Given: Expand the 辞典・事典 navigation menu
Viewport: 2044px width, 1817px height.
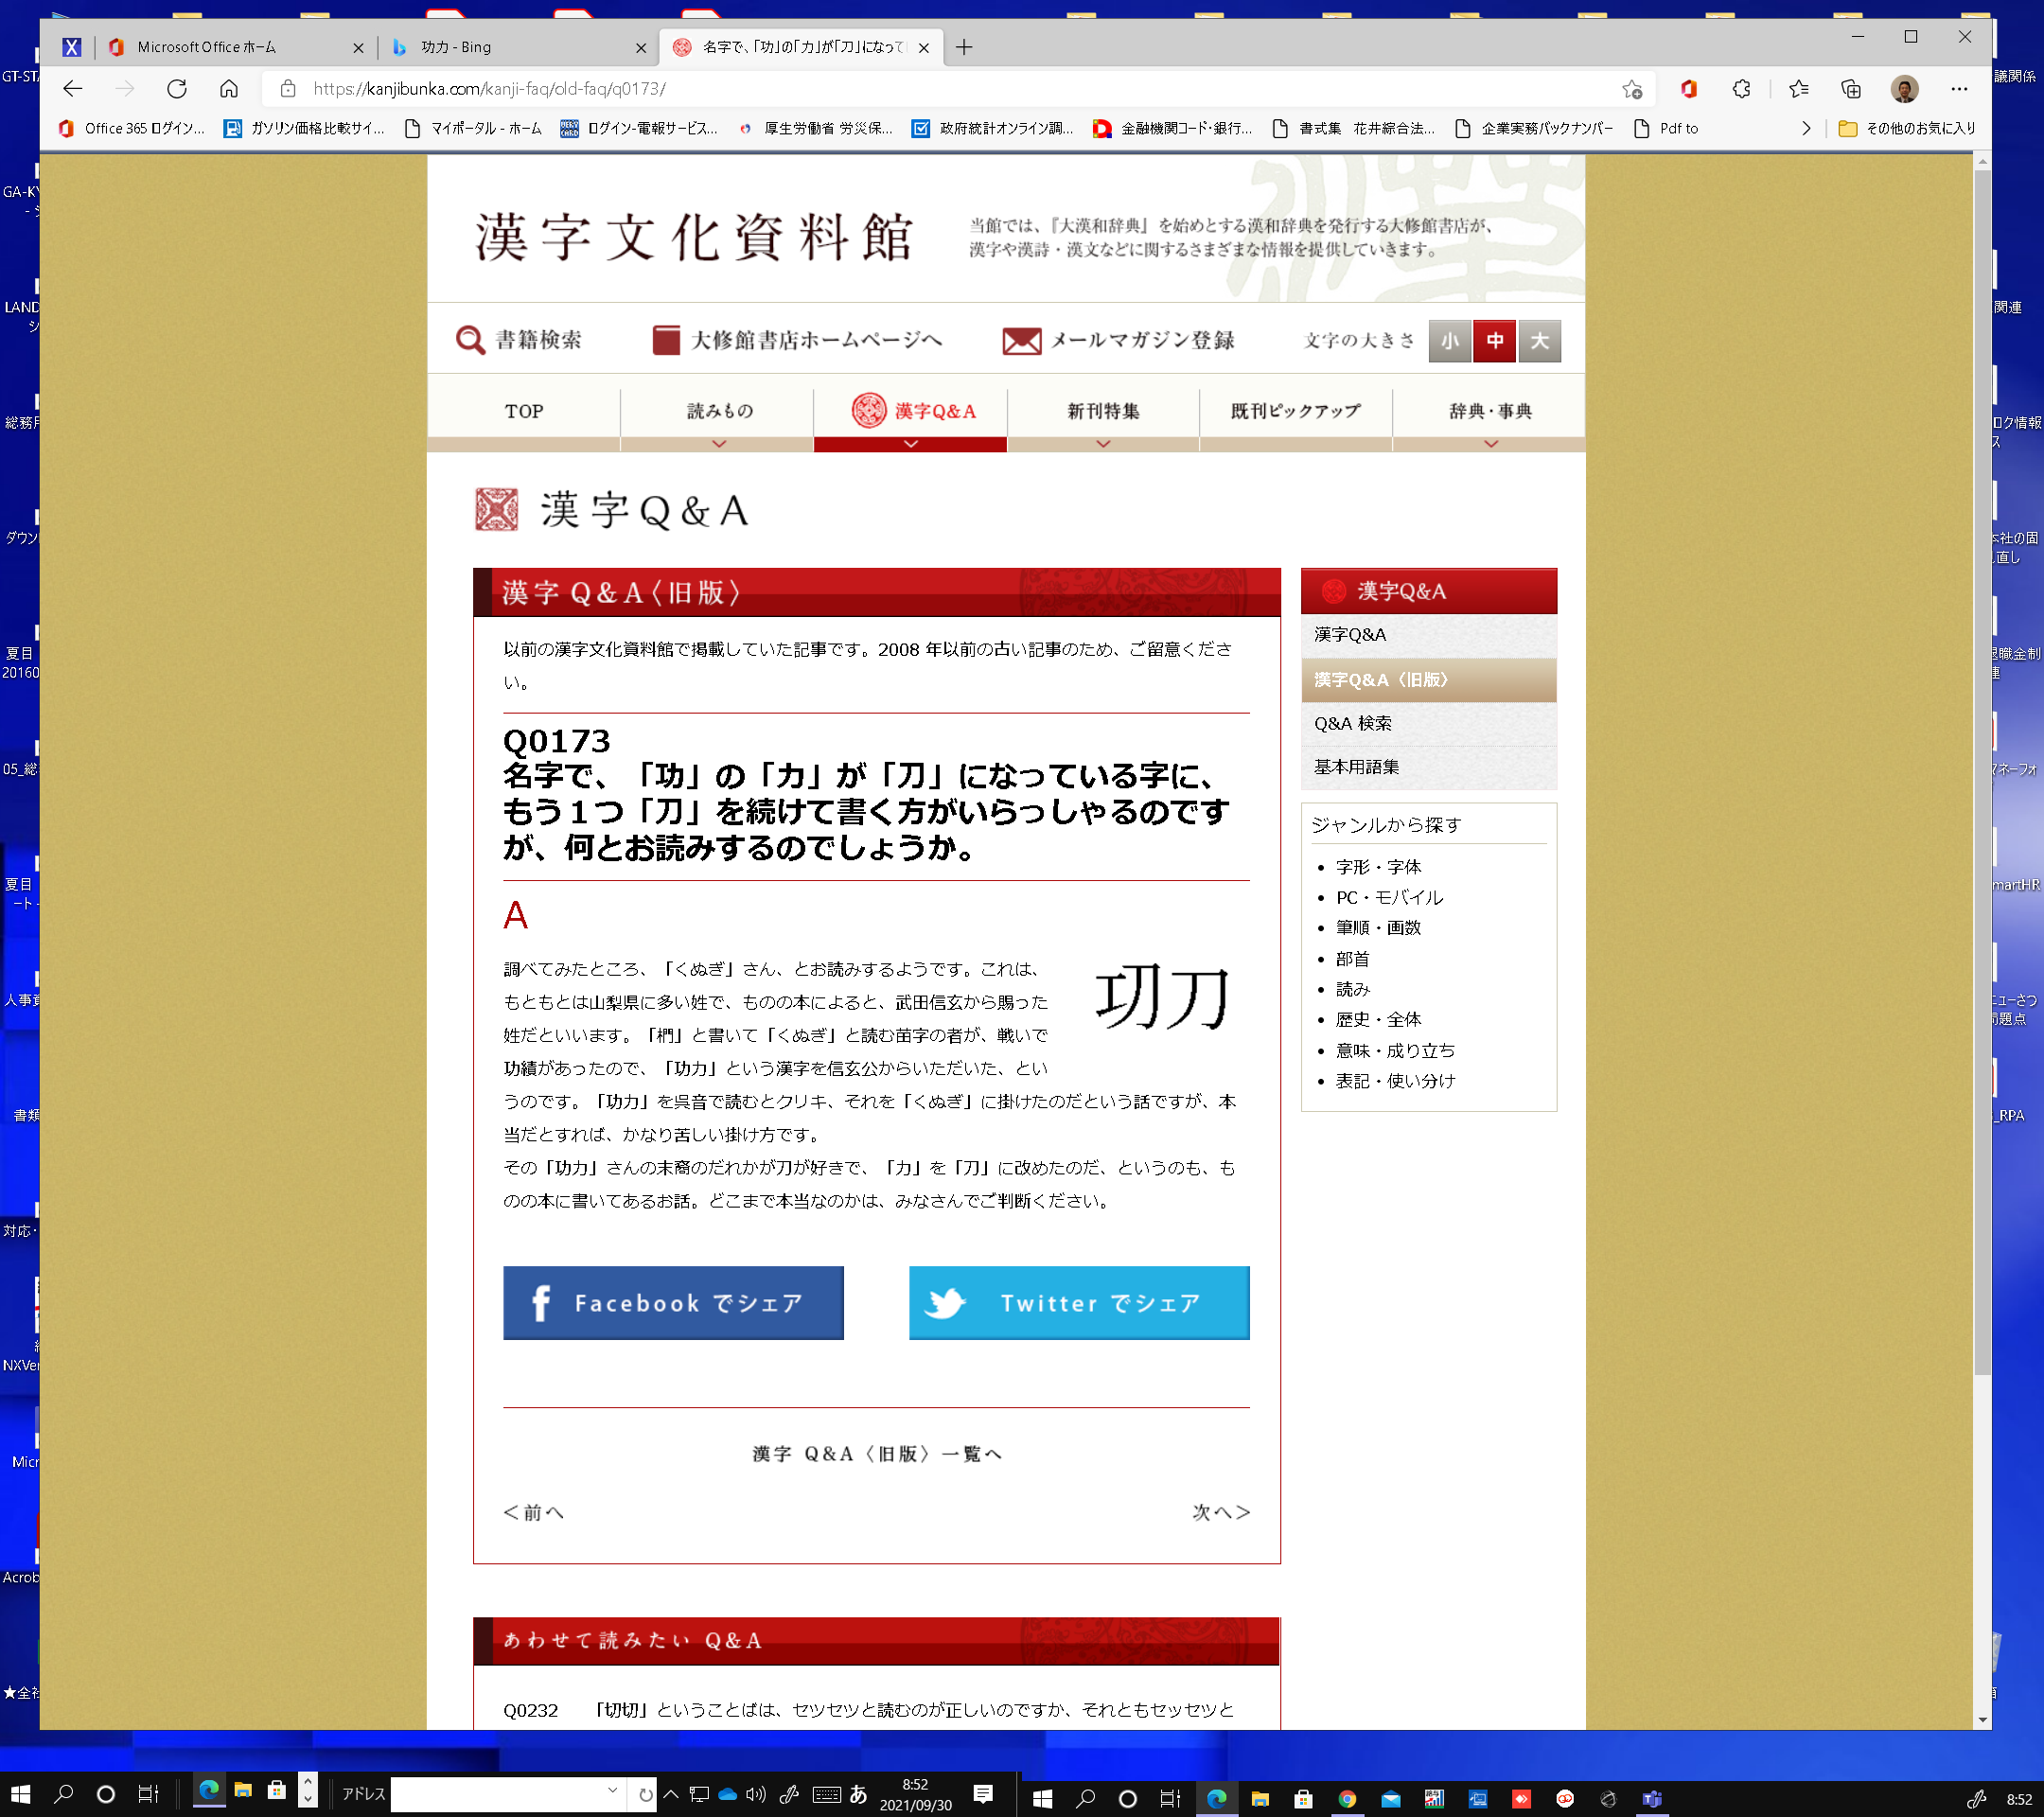Looking at the screenshot, I should click(1489, 413).
